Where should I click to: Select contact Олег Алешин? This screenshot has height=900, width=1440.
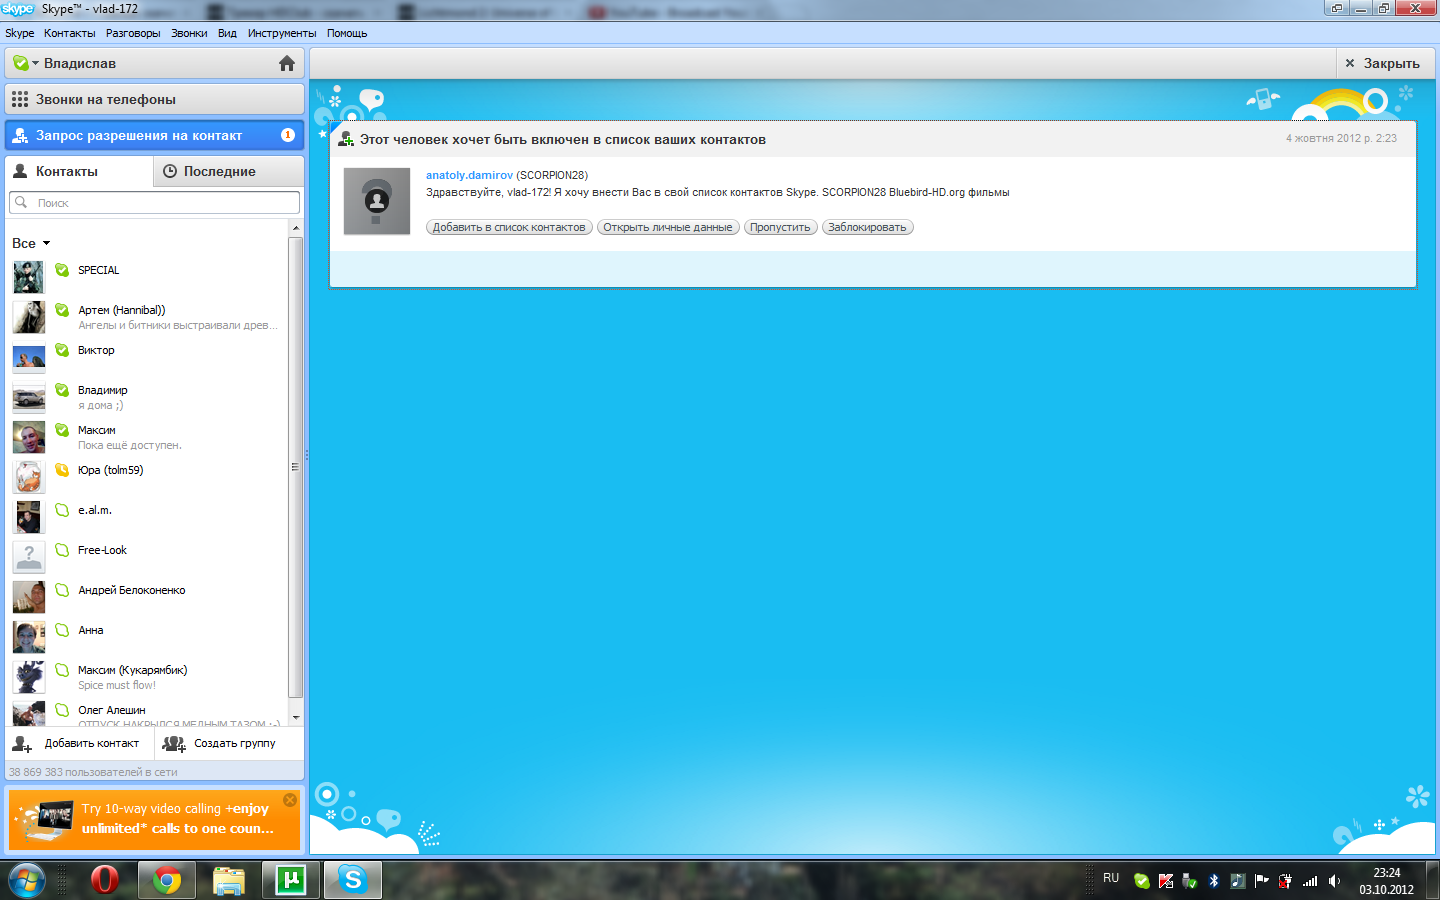click(150, 713)
